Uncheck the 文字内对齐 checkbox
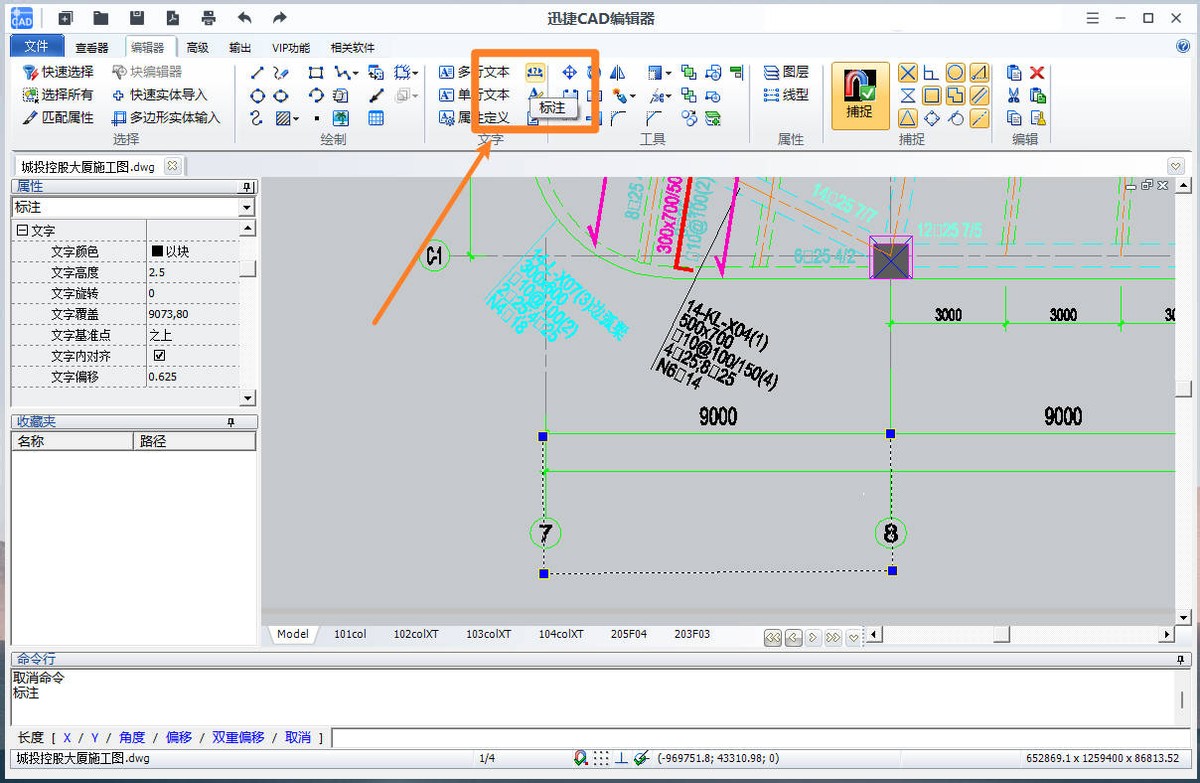This screenshot has height=783, width=1200. point(159,356)
